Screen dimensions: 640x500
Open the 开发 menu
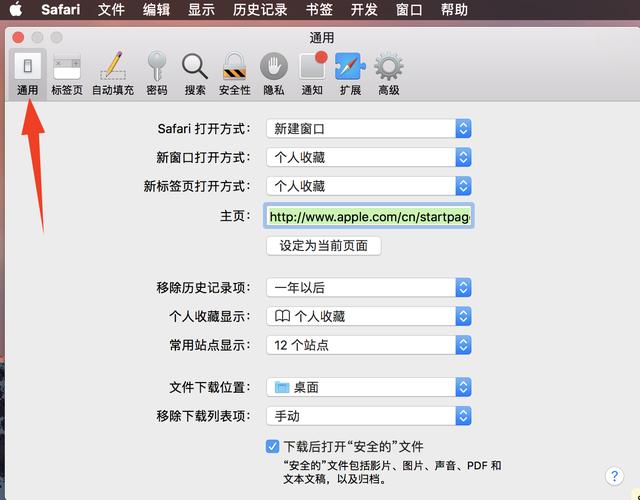click(364, 9)
